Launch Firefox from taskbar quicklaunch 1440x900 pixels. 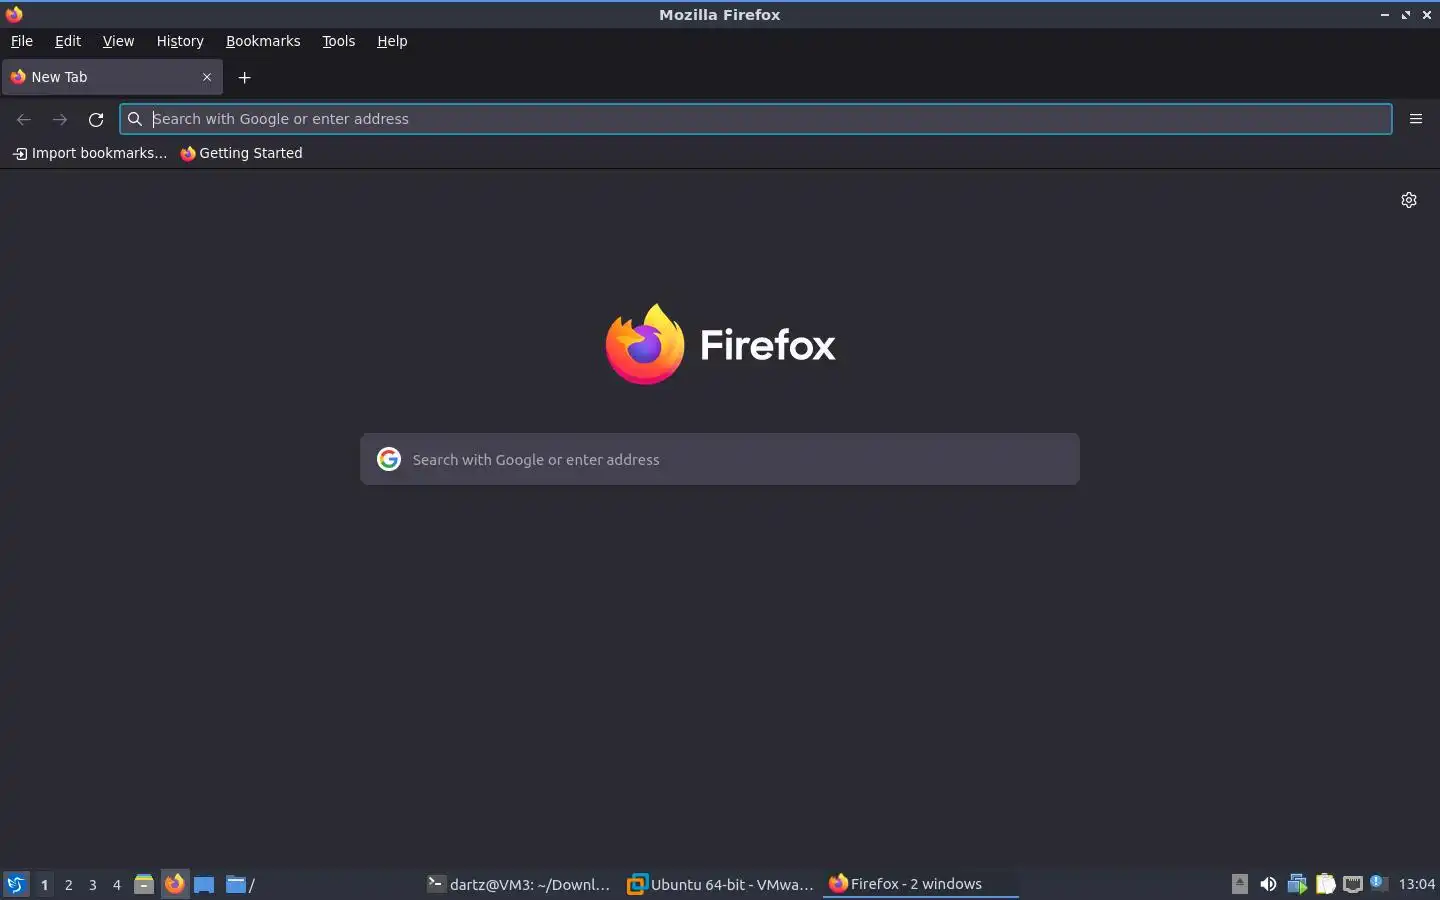tap(175, 884)
